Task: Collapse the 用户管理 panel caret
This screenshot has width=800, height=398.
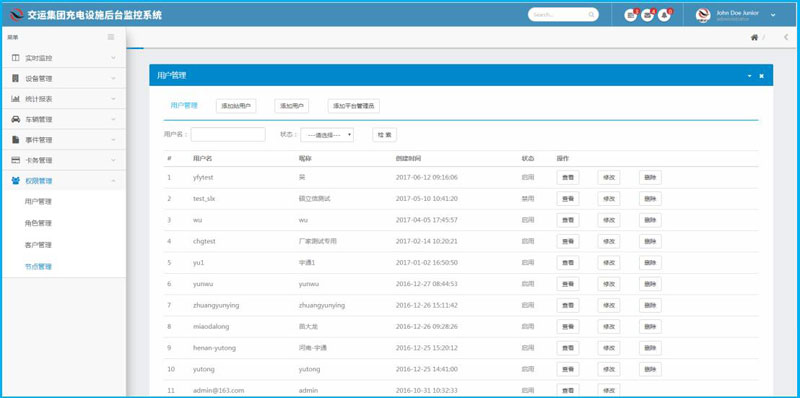Action: 749,76
